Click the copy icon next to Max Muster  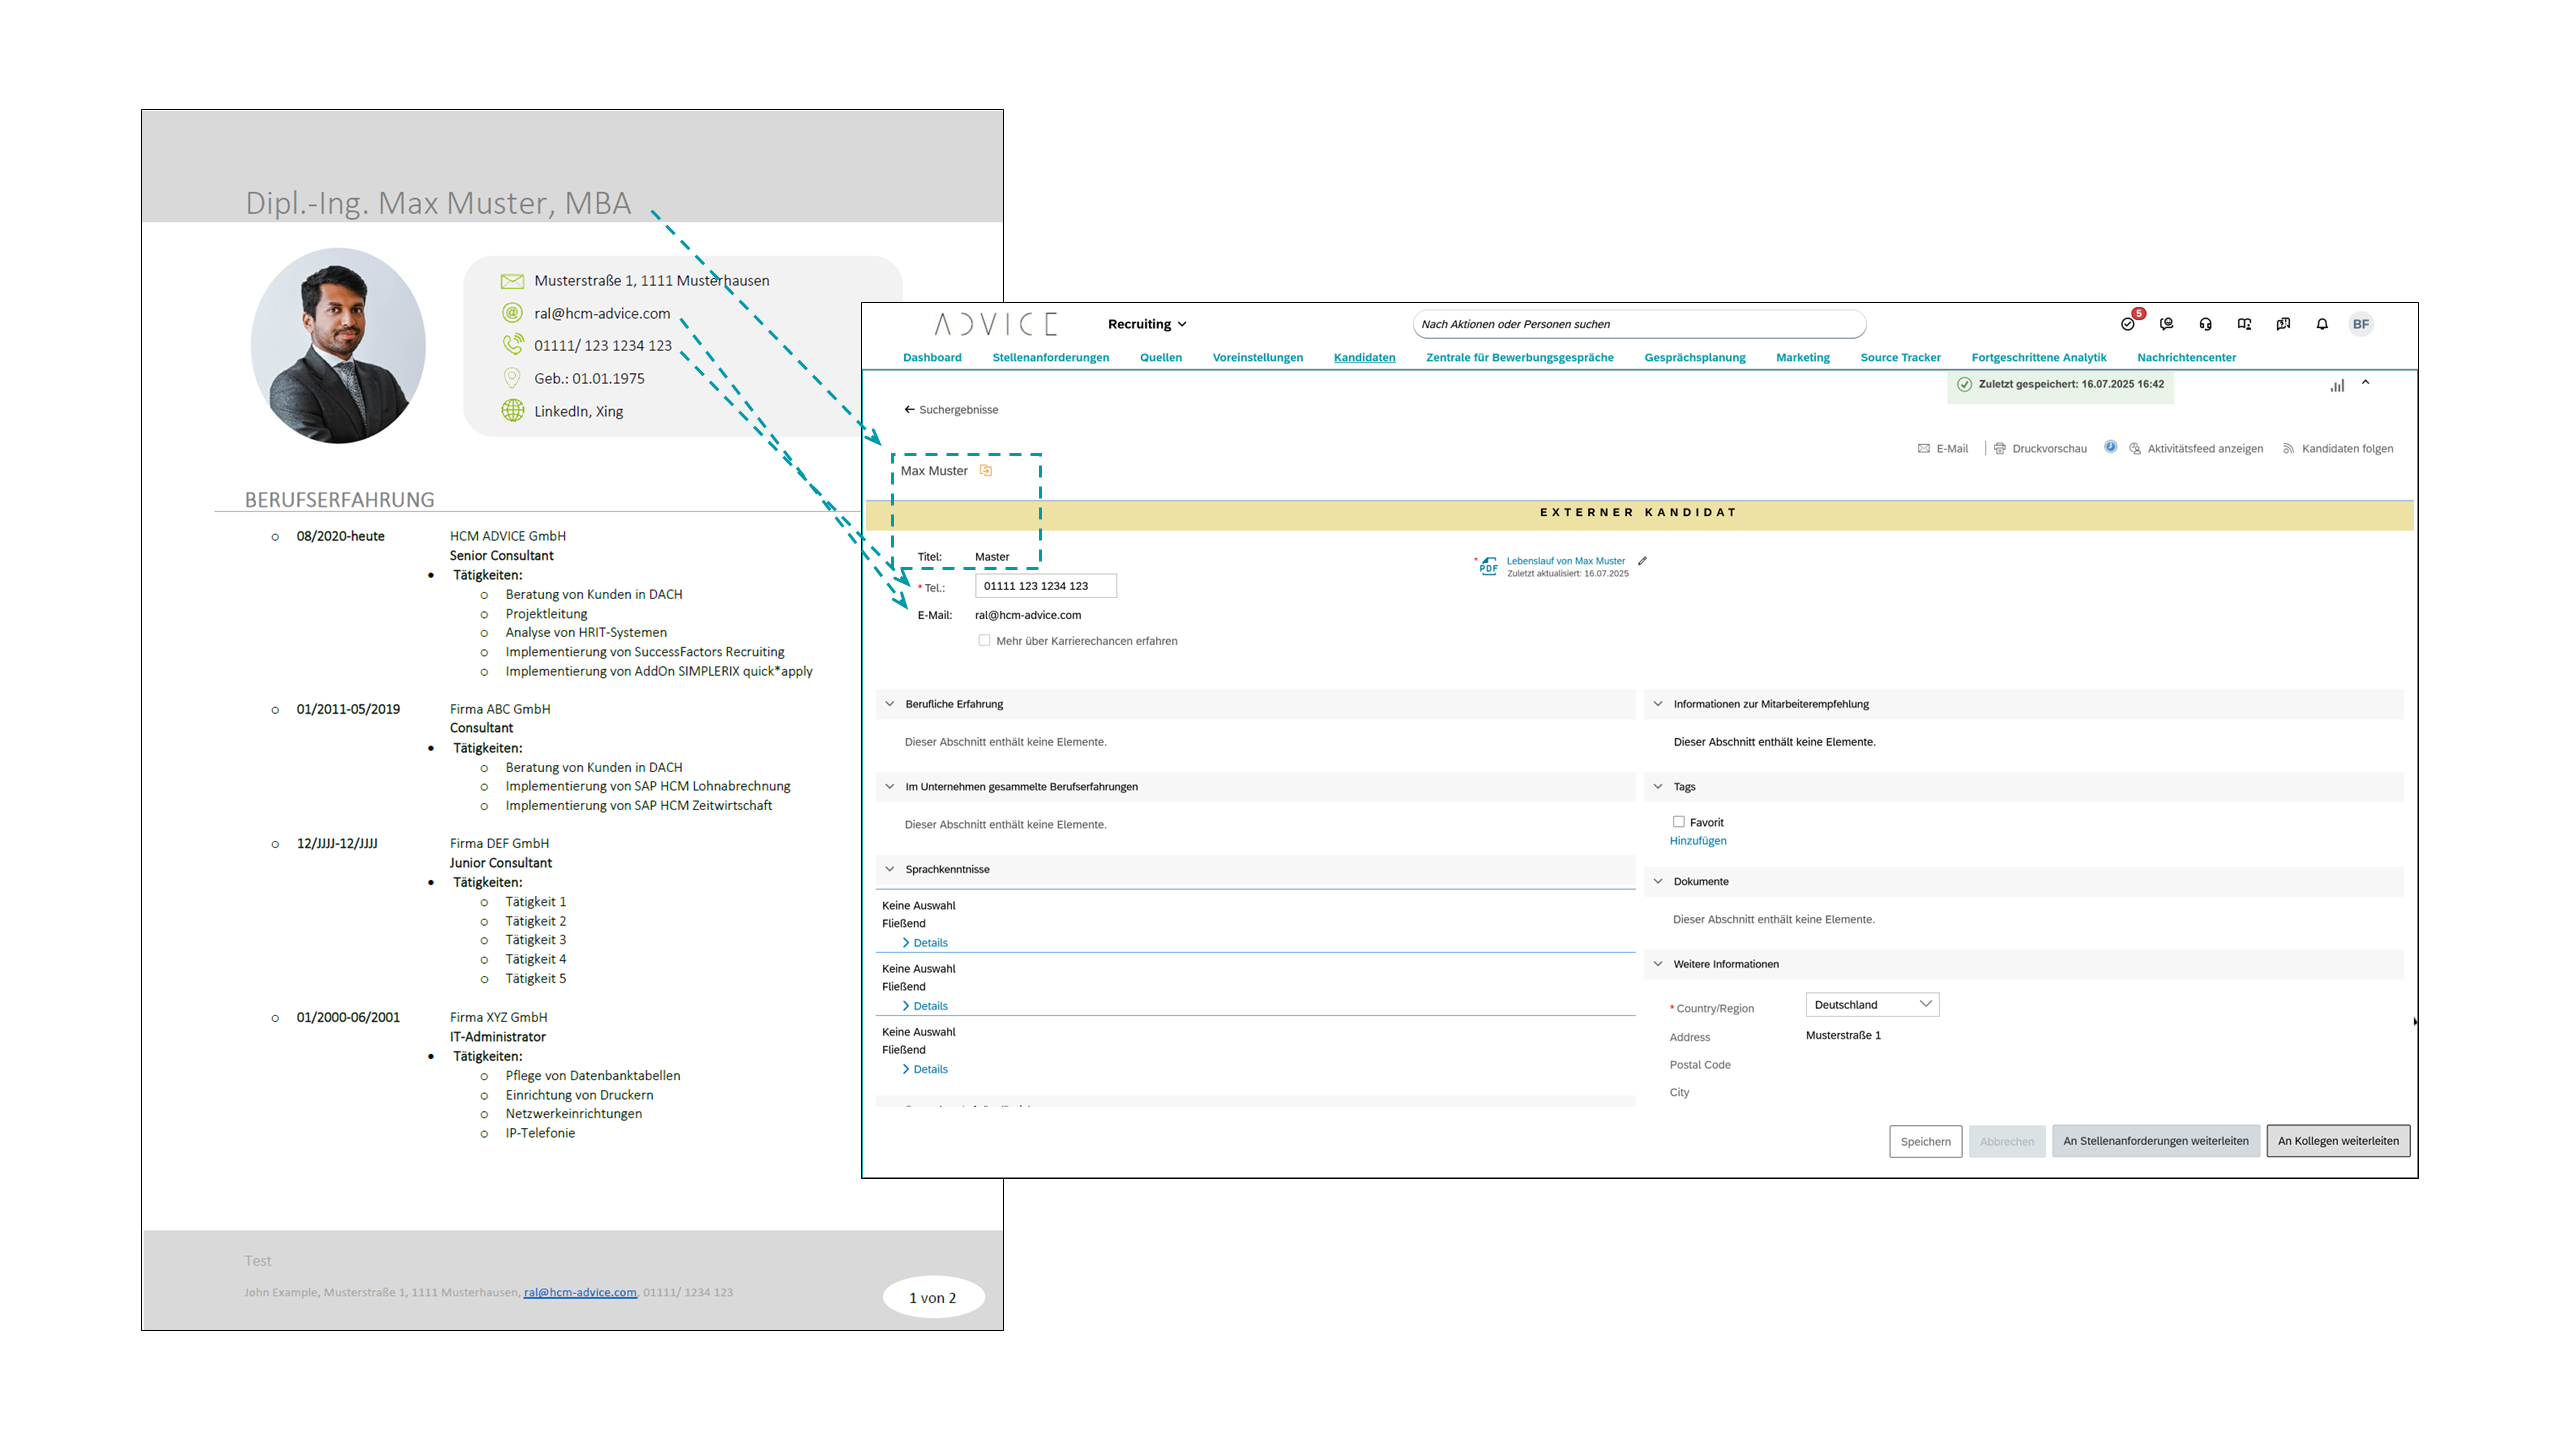986,471
